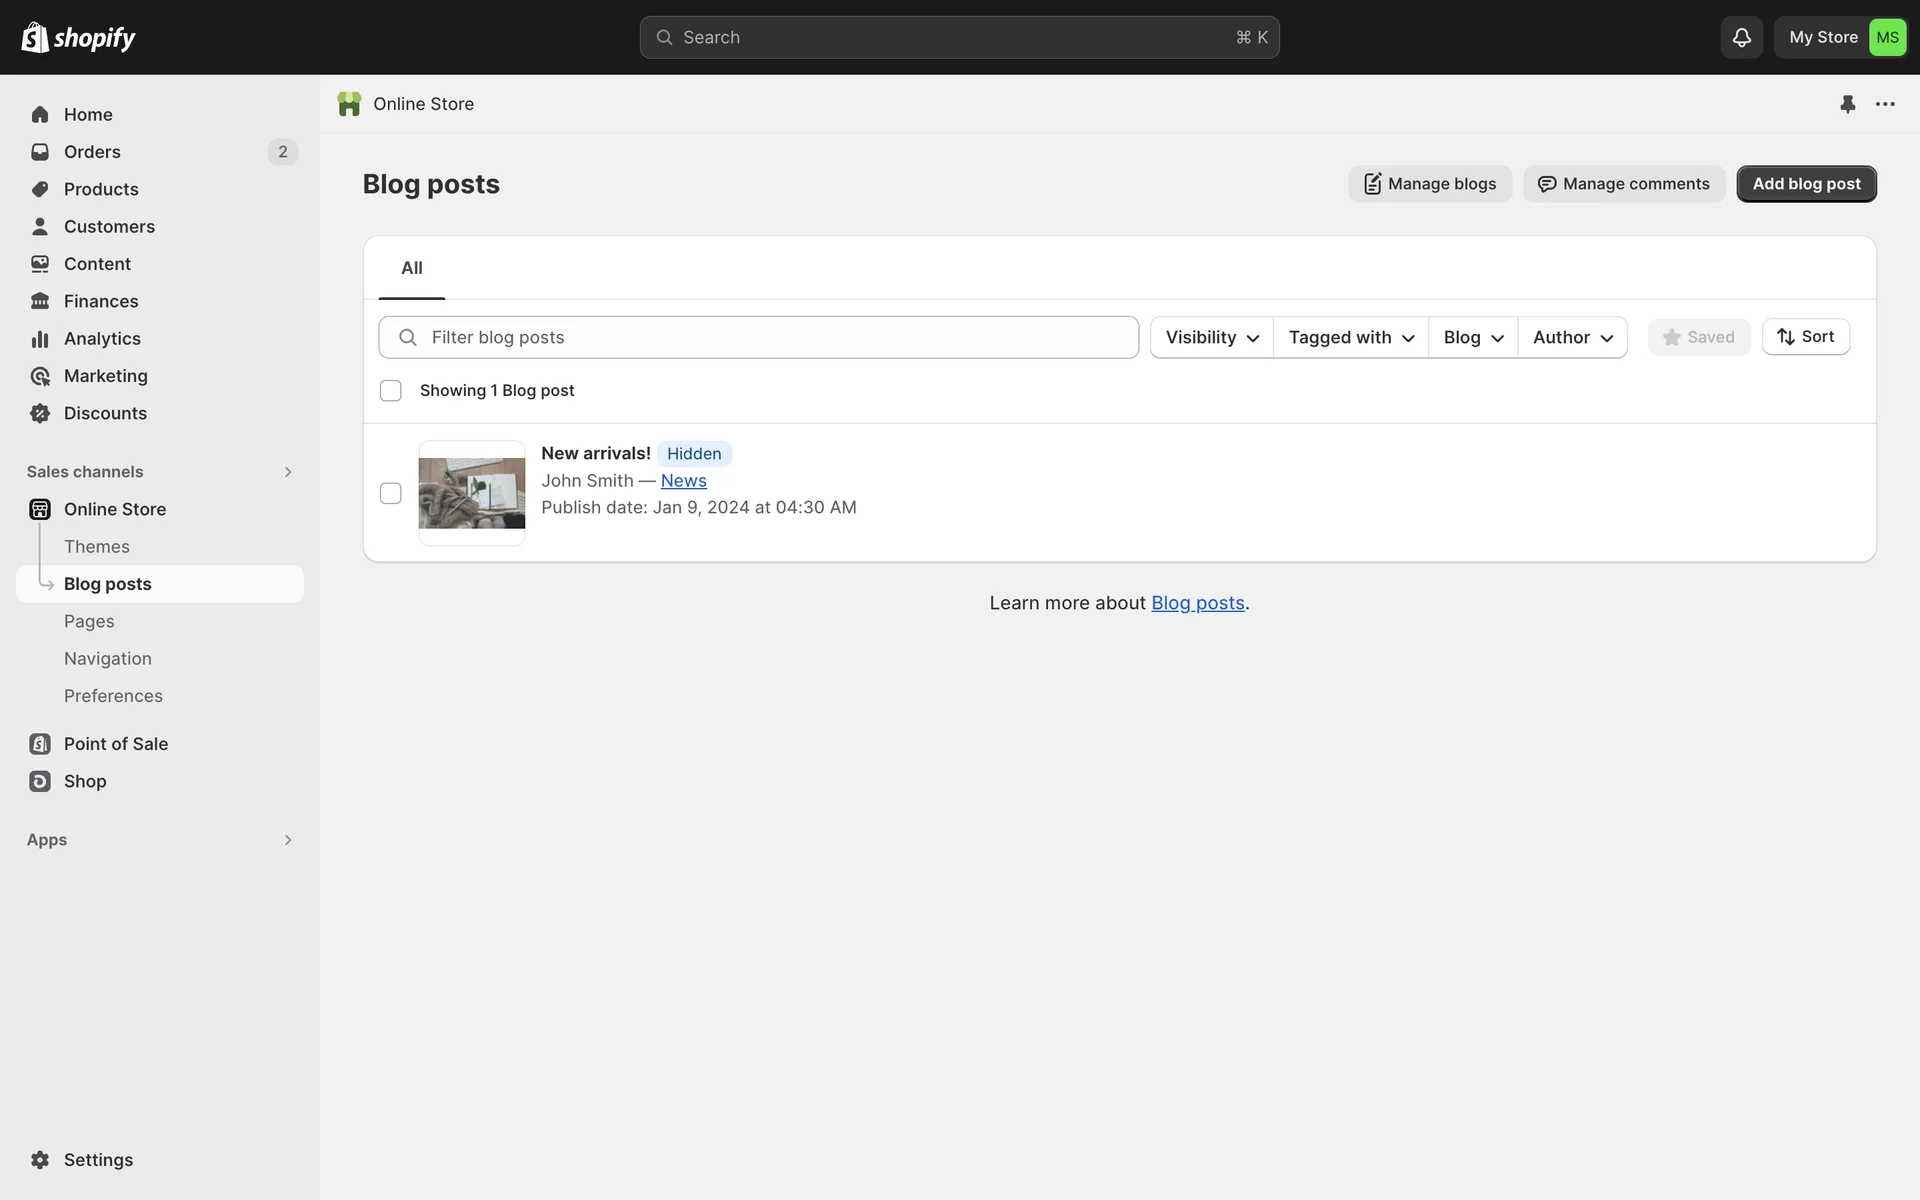
Task: Expand the Tagged with filter
Action: point(1350,338)
